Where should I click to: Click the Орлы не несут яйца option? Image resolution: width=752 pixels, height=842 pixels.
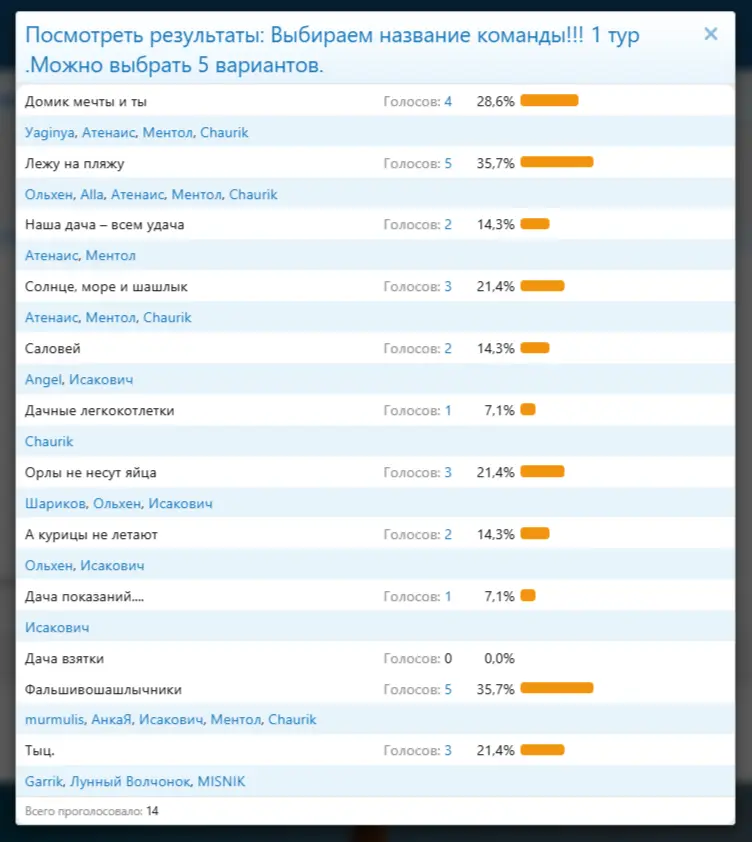click(x=90, y=473)
